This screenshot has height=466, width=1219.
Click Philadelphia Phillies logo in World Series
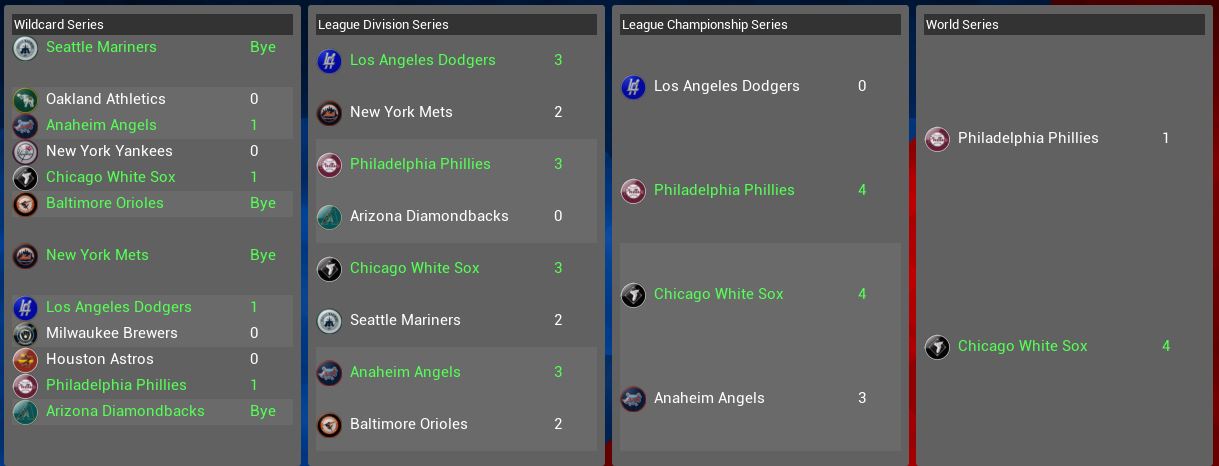pyautogui.click(x=937, y=138)
